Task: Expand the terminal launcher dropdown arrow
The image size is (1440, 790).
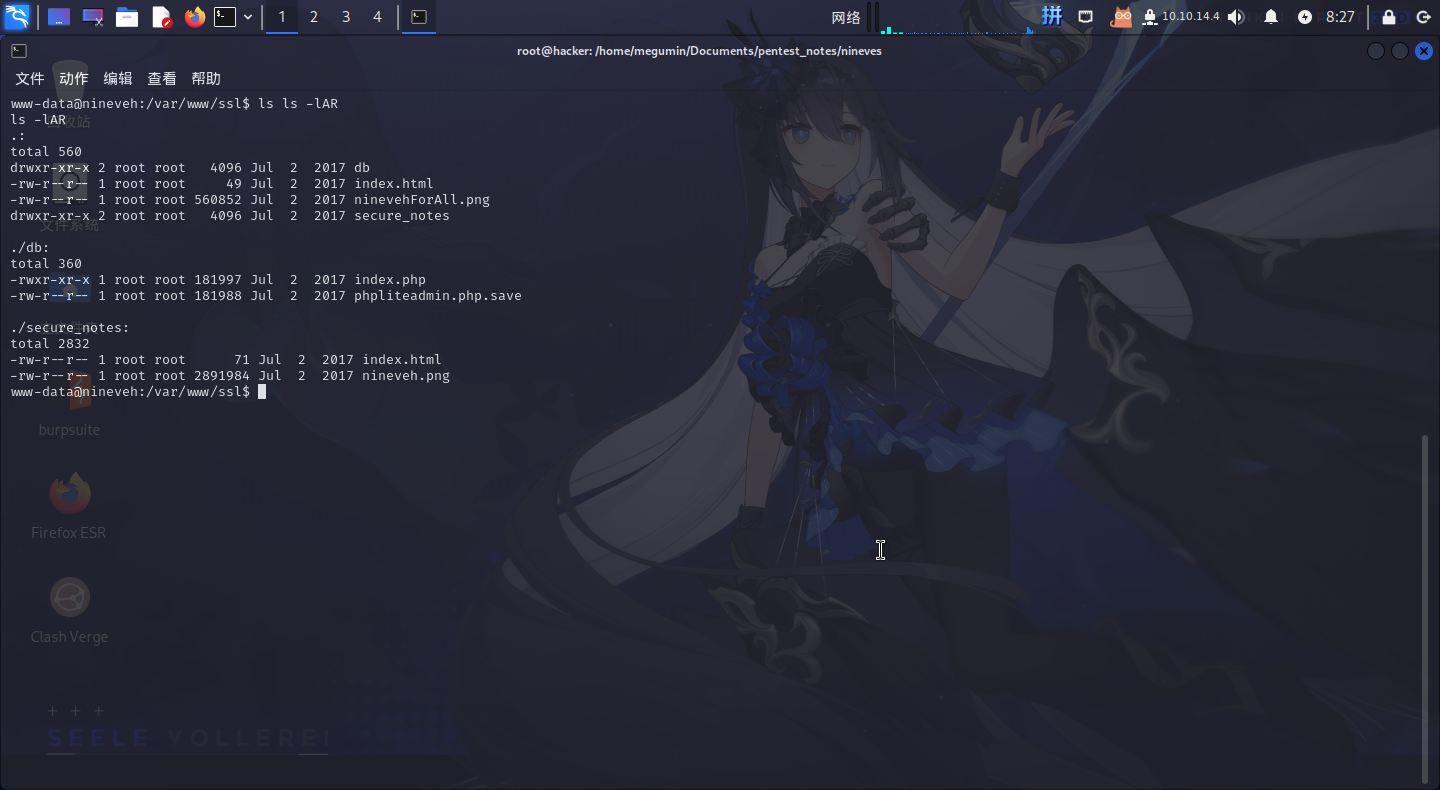Action: 248,17
